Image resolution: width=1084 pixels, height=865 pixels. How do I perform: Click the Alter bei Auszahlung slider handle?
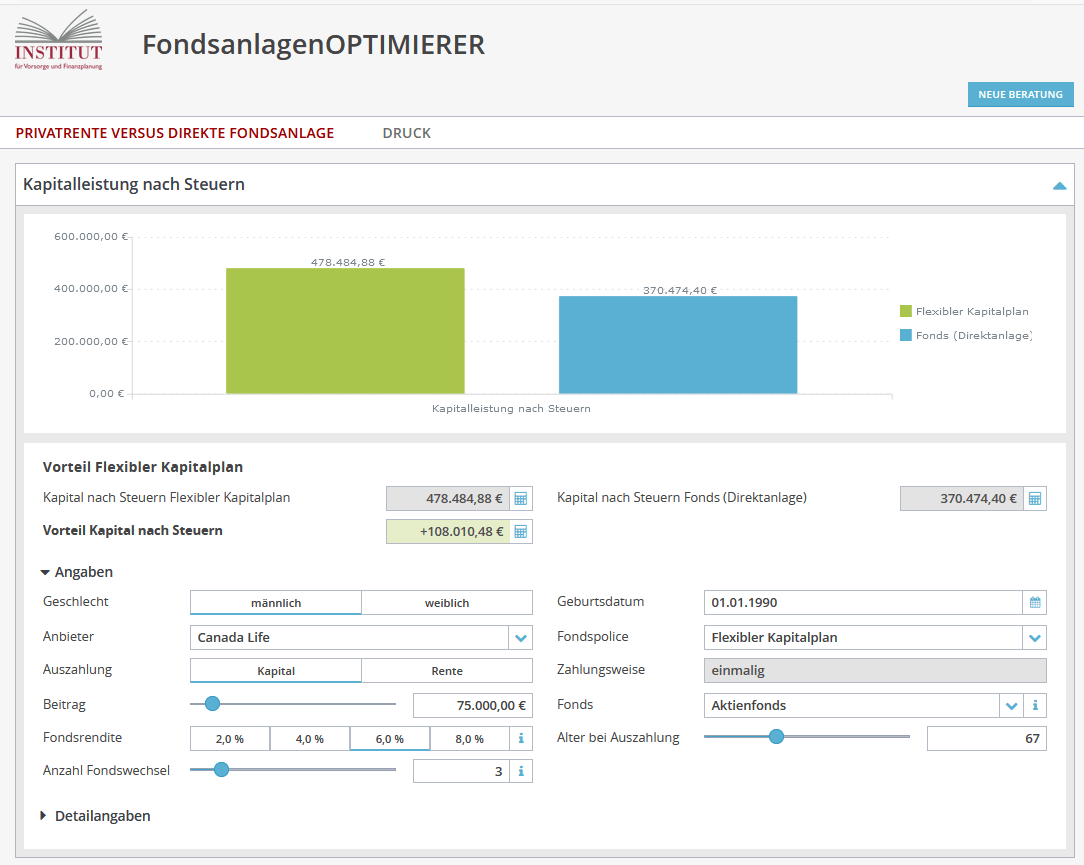click(777, 737)
